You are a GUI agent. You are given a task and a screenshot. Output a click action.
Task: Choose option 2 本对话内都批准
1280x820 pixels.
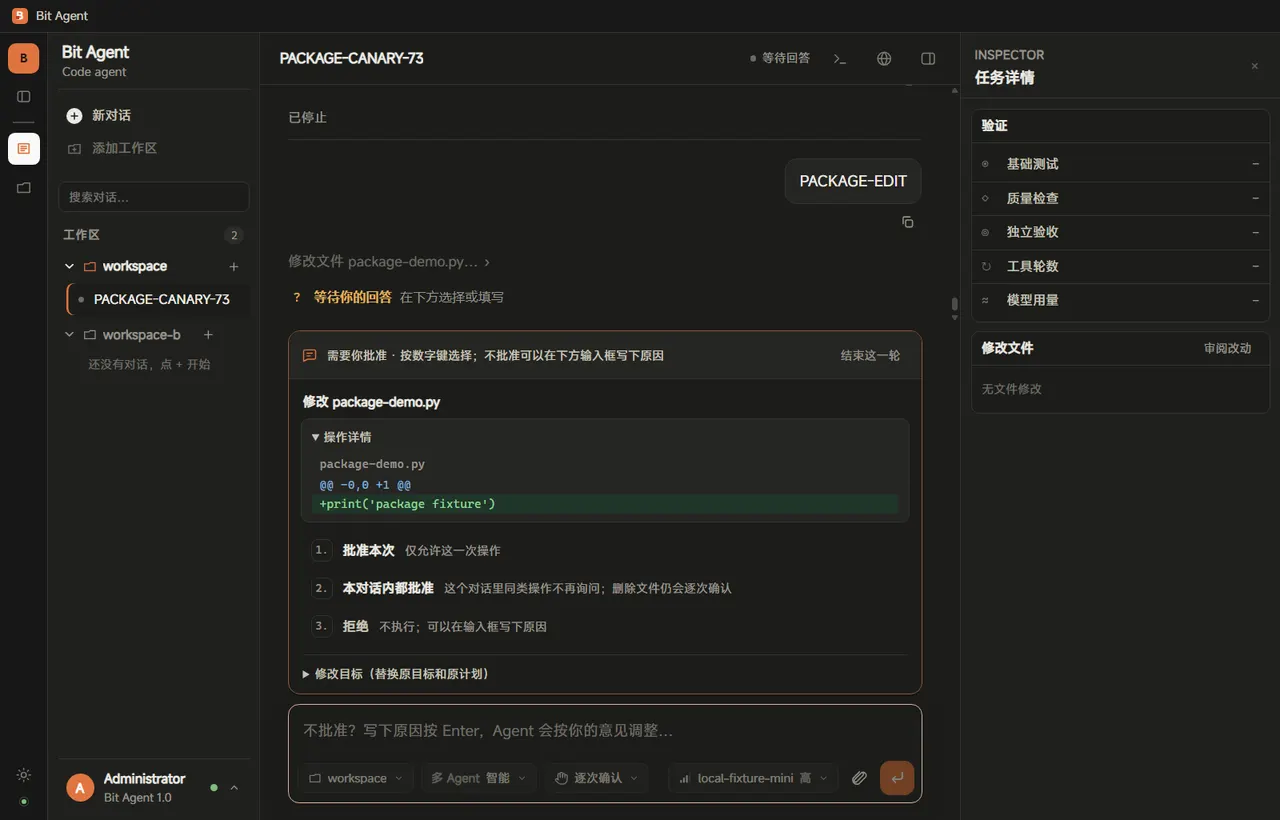pyautogui.click(x=605, y=589)
